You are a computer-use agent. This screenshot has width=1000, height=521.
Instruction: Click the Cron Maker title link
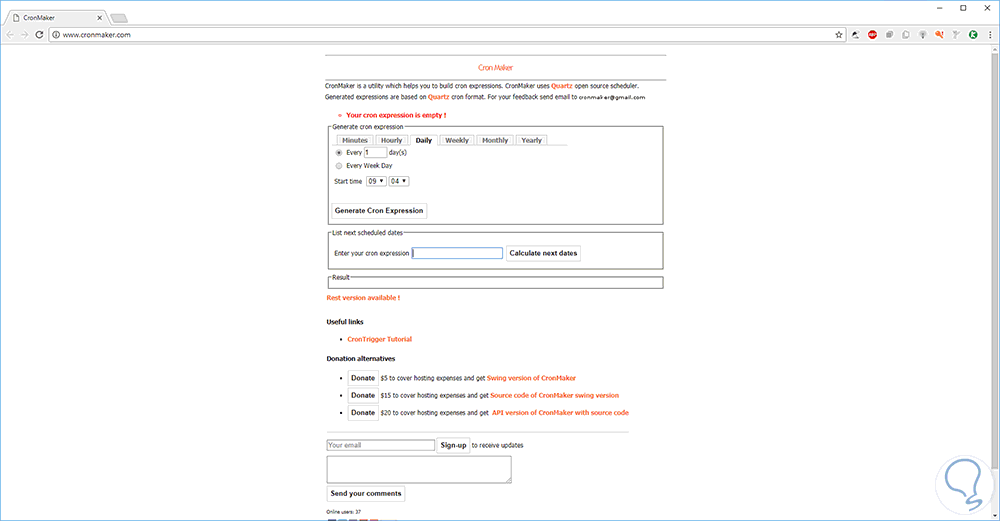click(x=496, y=68)
